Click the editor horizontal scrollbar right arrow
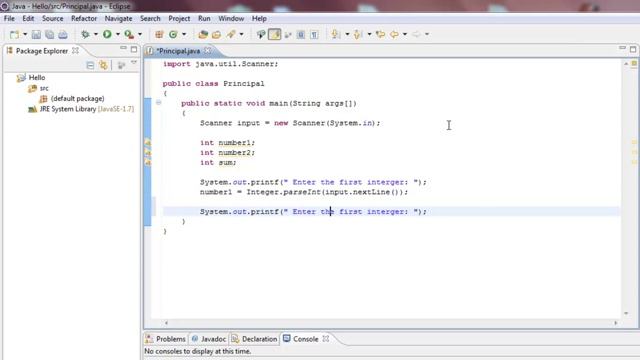This screenshot has height=360, width=640. point(616,322)
